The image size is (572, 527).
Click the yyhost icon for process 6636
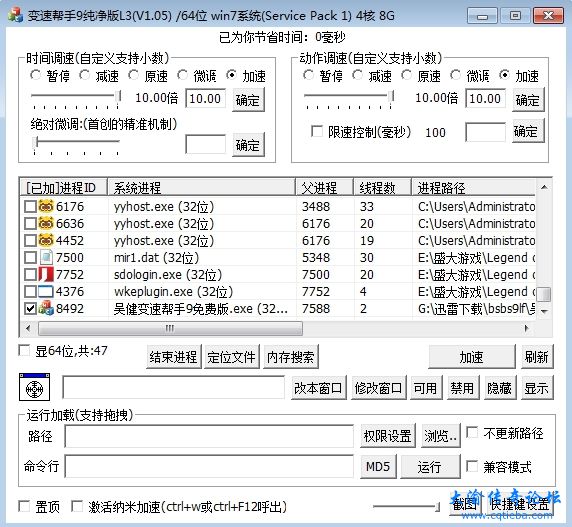pyautogui.click(x=46, y=223)
